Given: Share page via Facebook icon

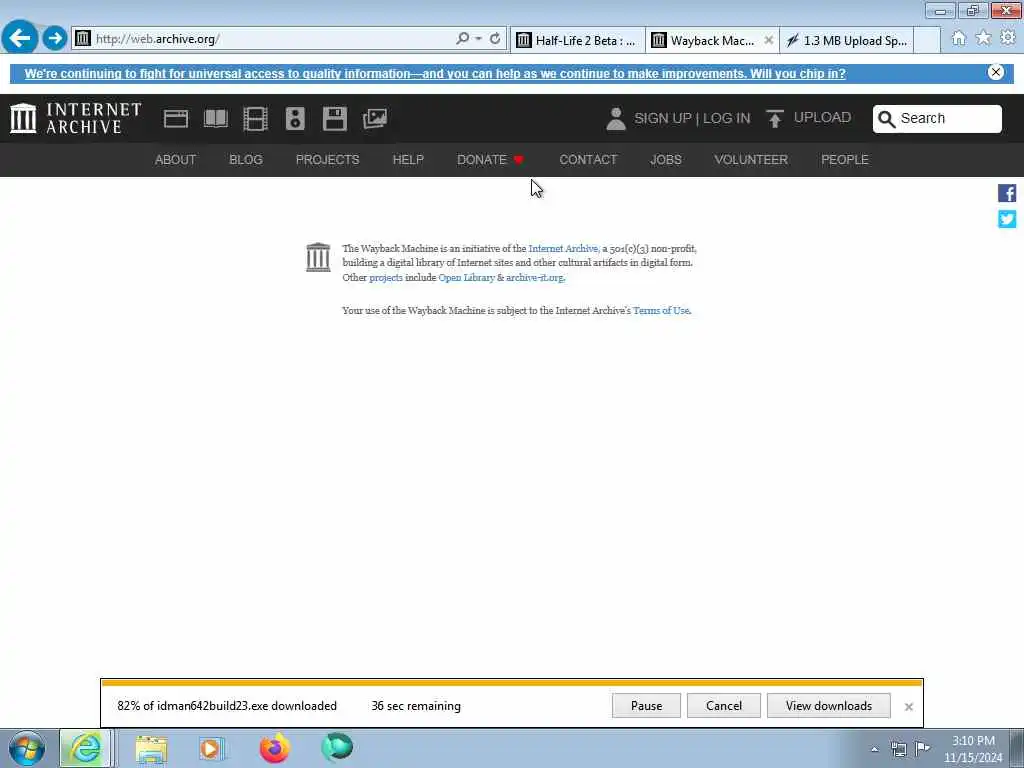Looking at the screenshot, I should pos(1007,193).
